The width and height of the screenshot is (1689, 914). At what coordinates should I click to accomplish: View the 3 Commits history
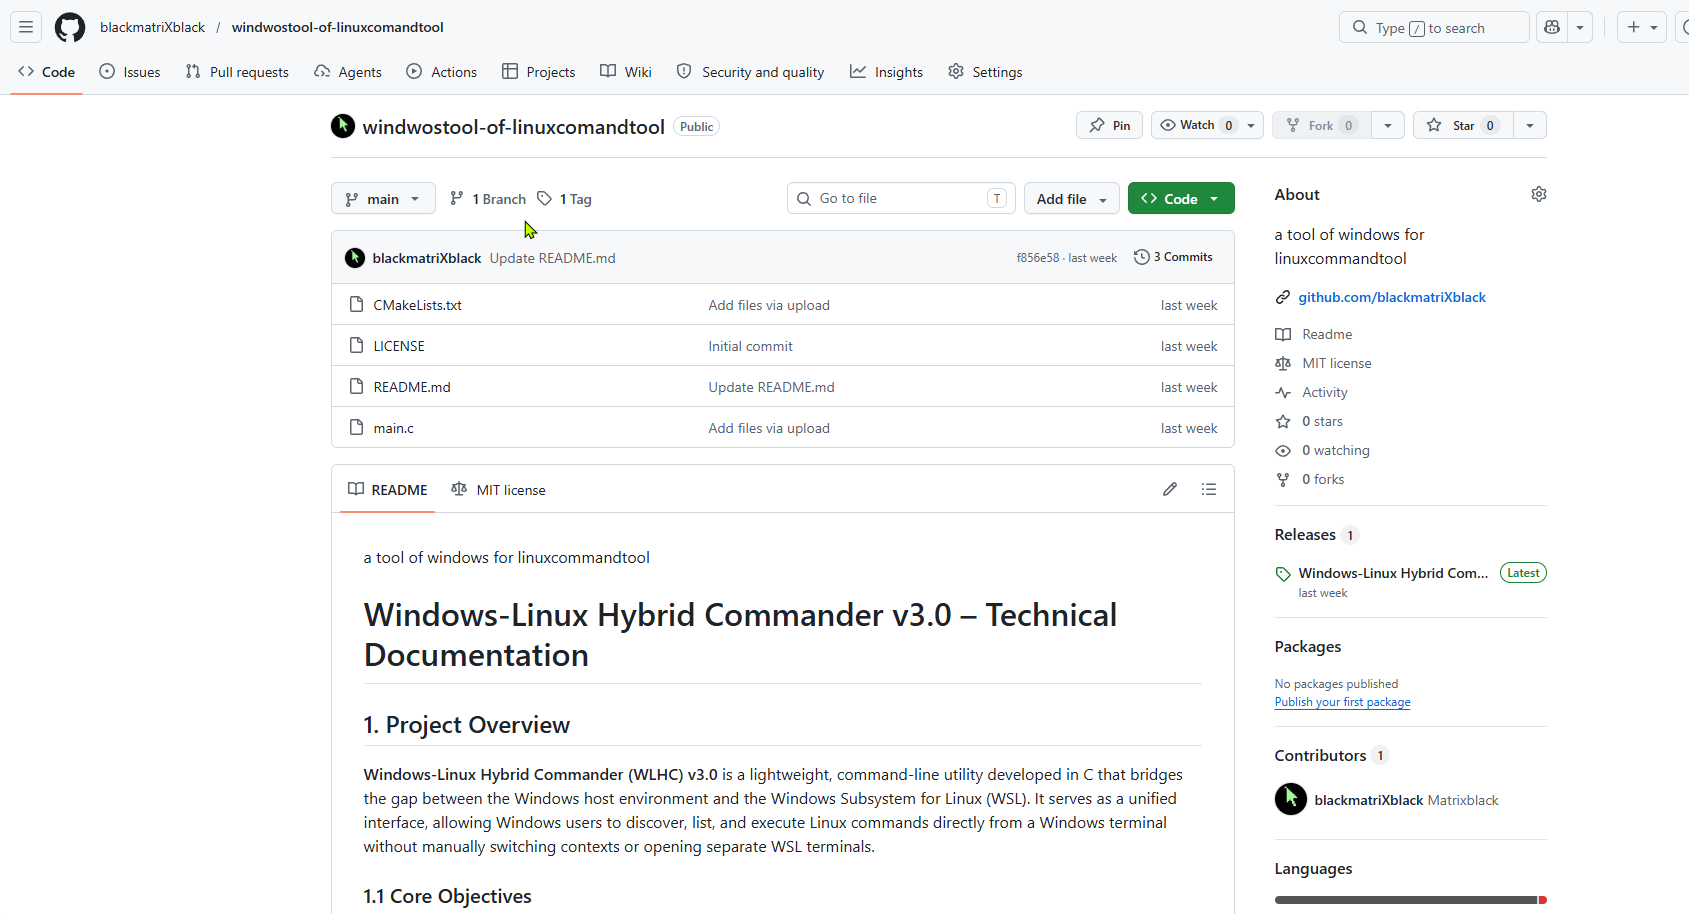pyautogui.click(x=1173, y=257)
